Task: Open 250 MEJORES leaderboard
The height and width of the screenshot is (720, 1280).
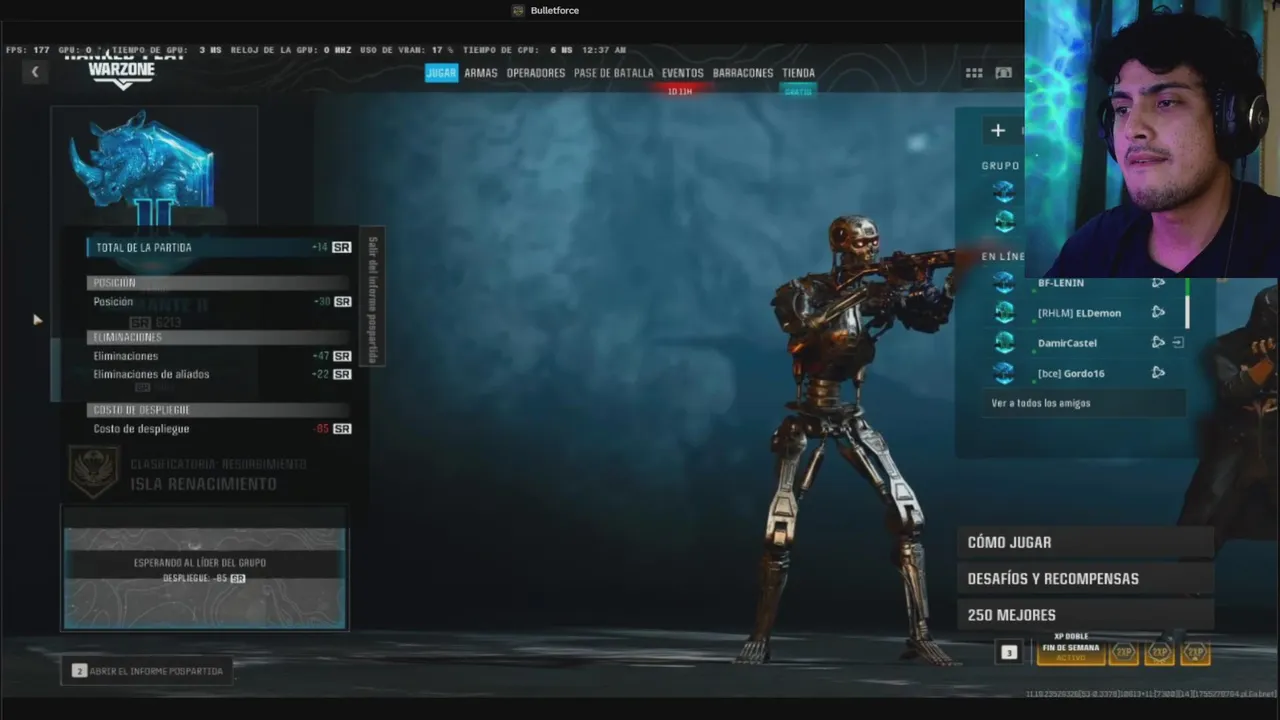Action: tap(1086, 615)
